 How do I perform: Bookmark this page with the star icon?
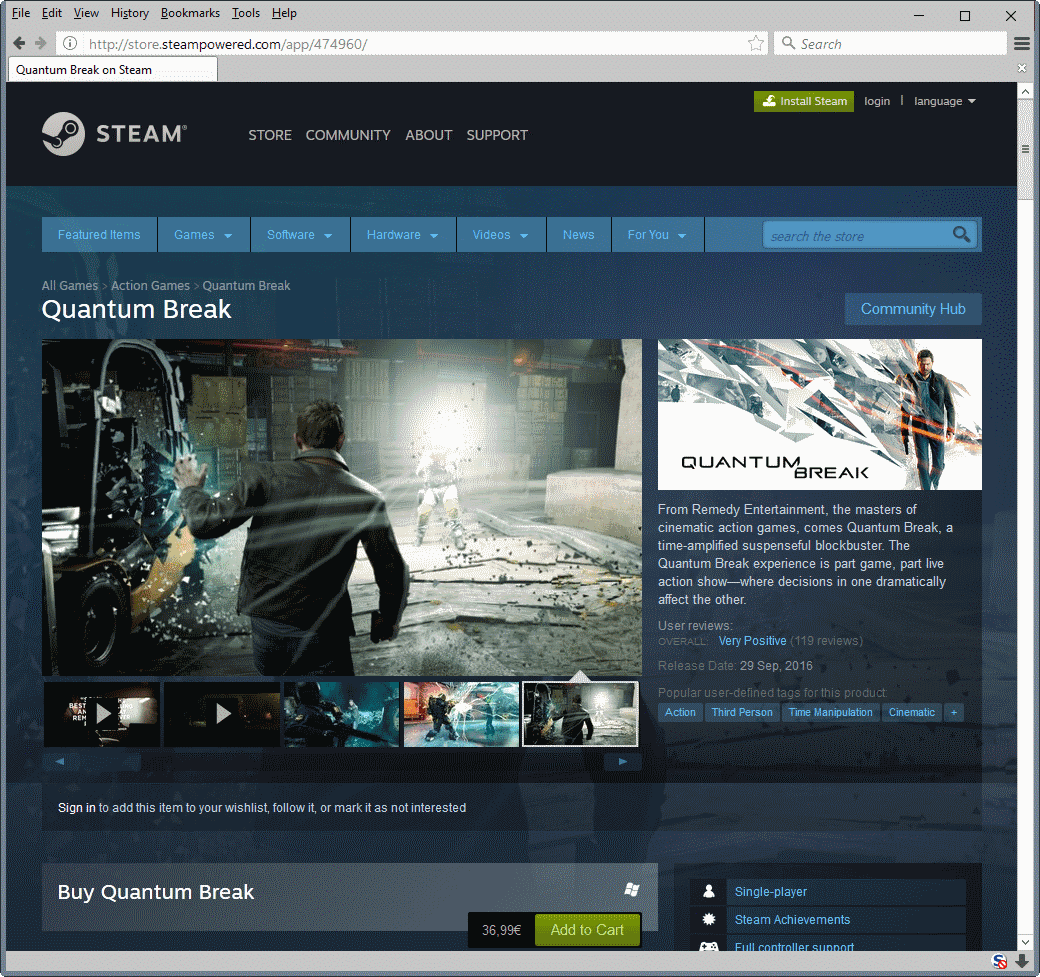pos(755,44)
